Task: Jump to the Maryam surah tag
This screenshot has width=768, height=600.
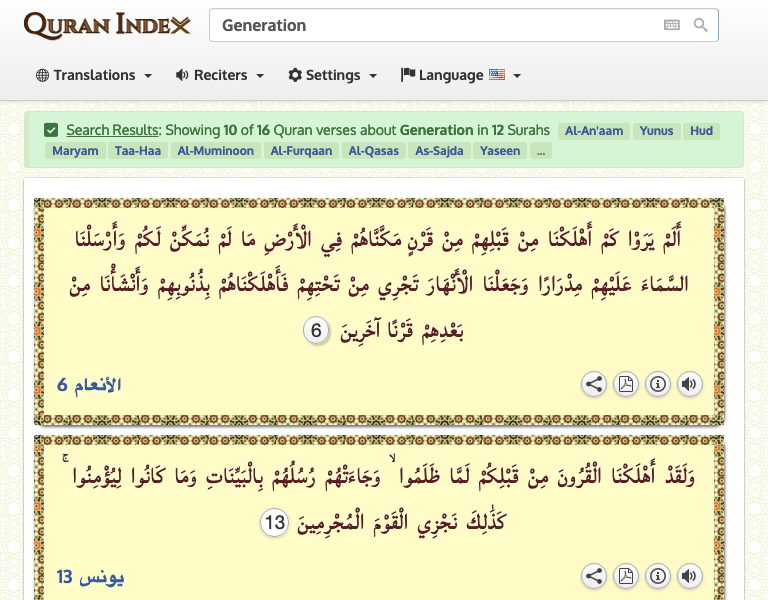Action: click(x=76, y=151)
